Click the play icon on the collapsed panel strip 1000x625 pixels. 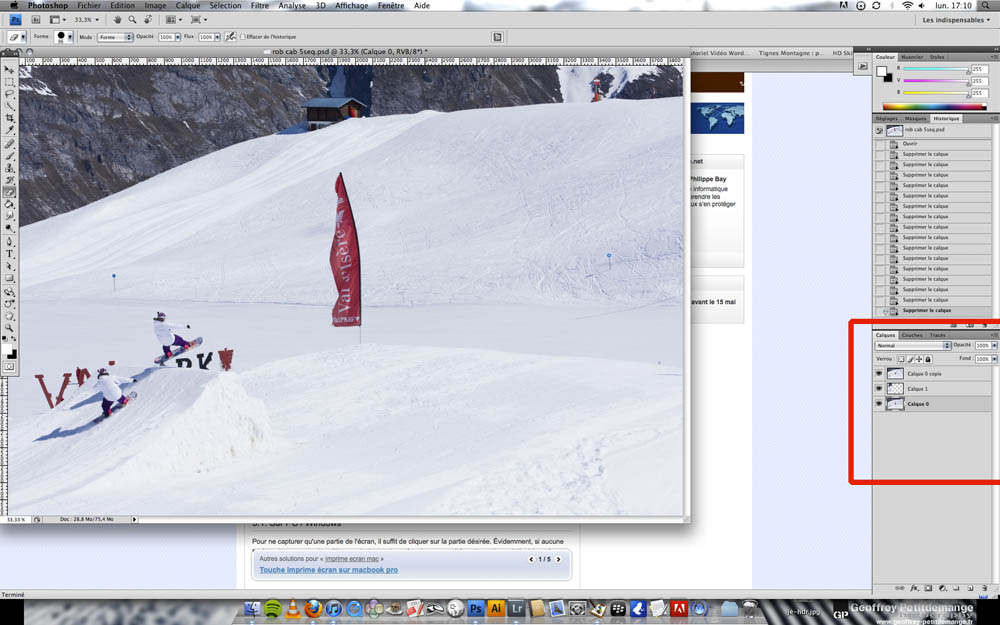click(x=863, y=66)
